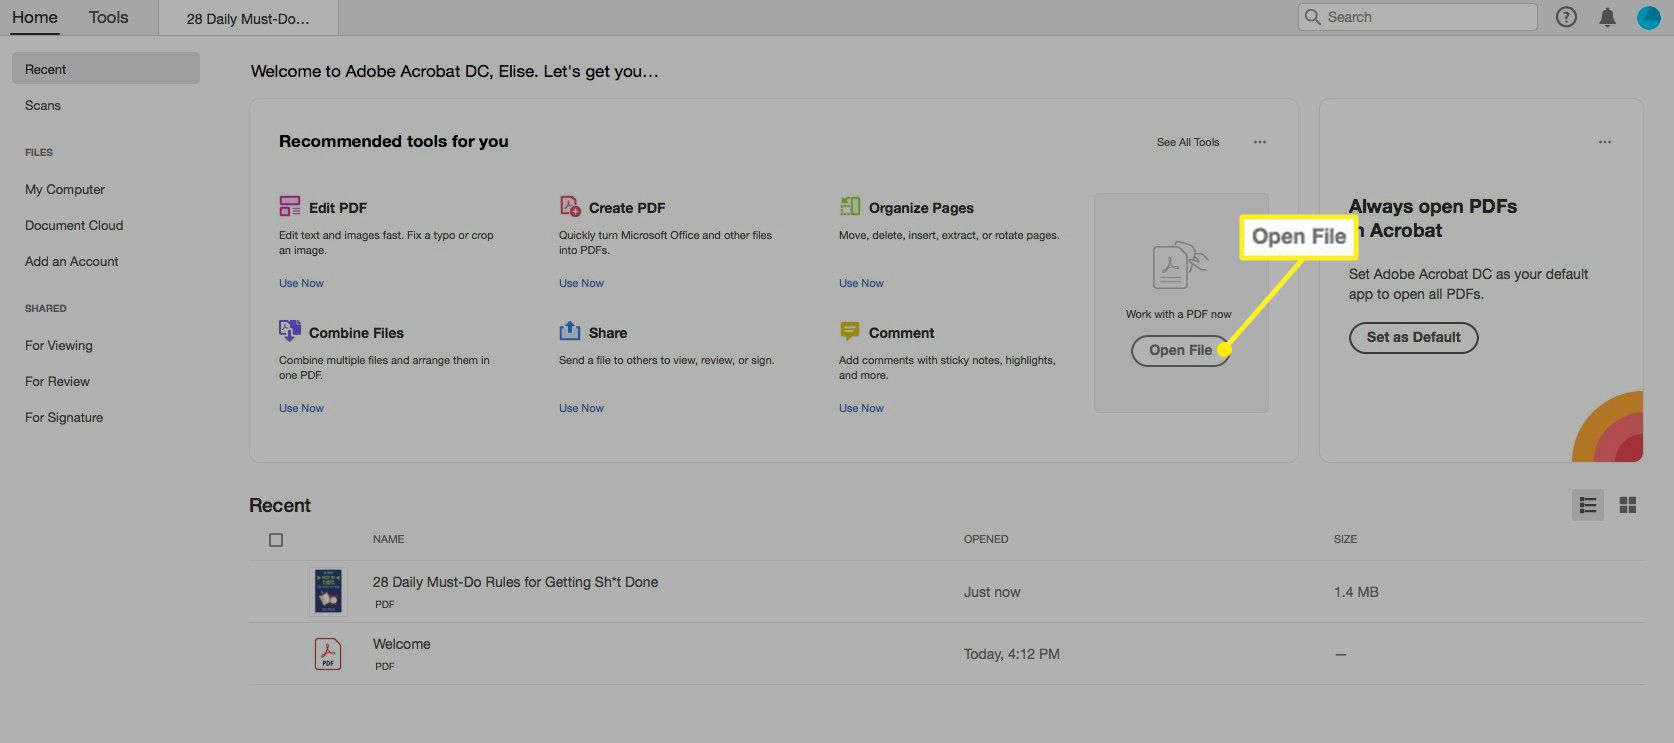The image size is (1674, 743).
Task: Click Use Now under Combine Files
Action: point(301,408)
